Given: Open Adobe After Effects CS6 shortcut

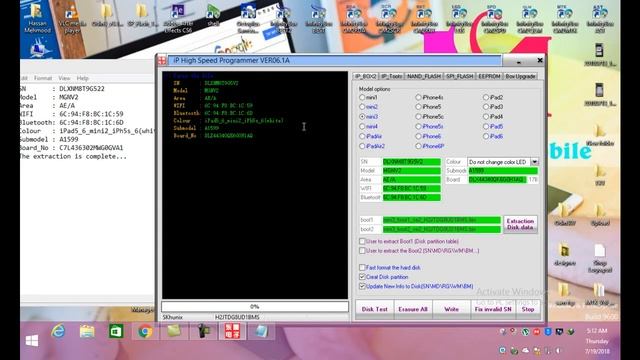Looking at the screenshot, I should pyautogui.click(x=178, y=18).
